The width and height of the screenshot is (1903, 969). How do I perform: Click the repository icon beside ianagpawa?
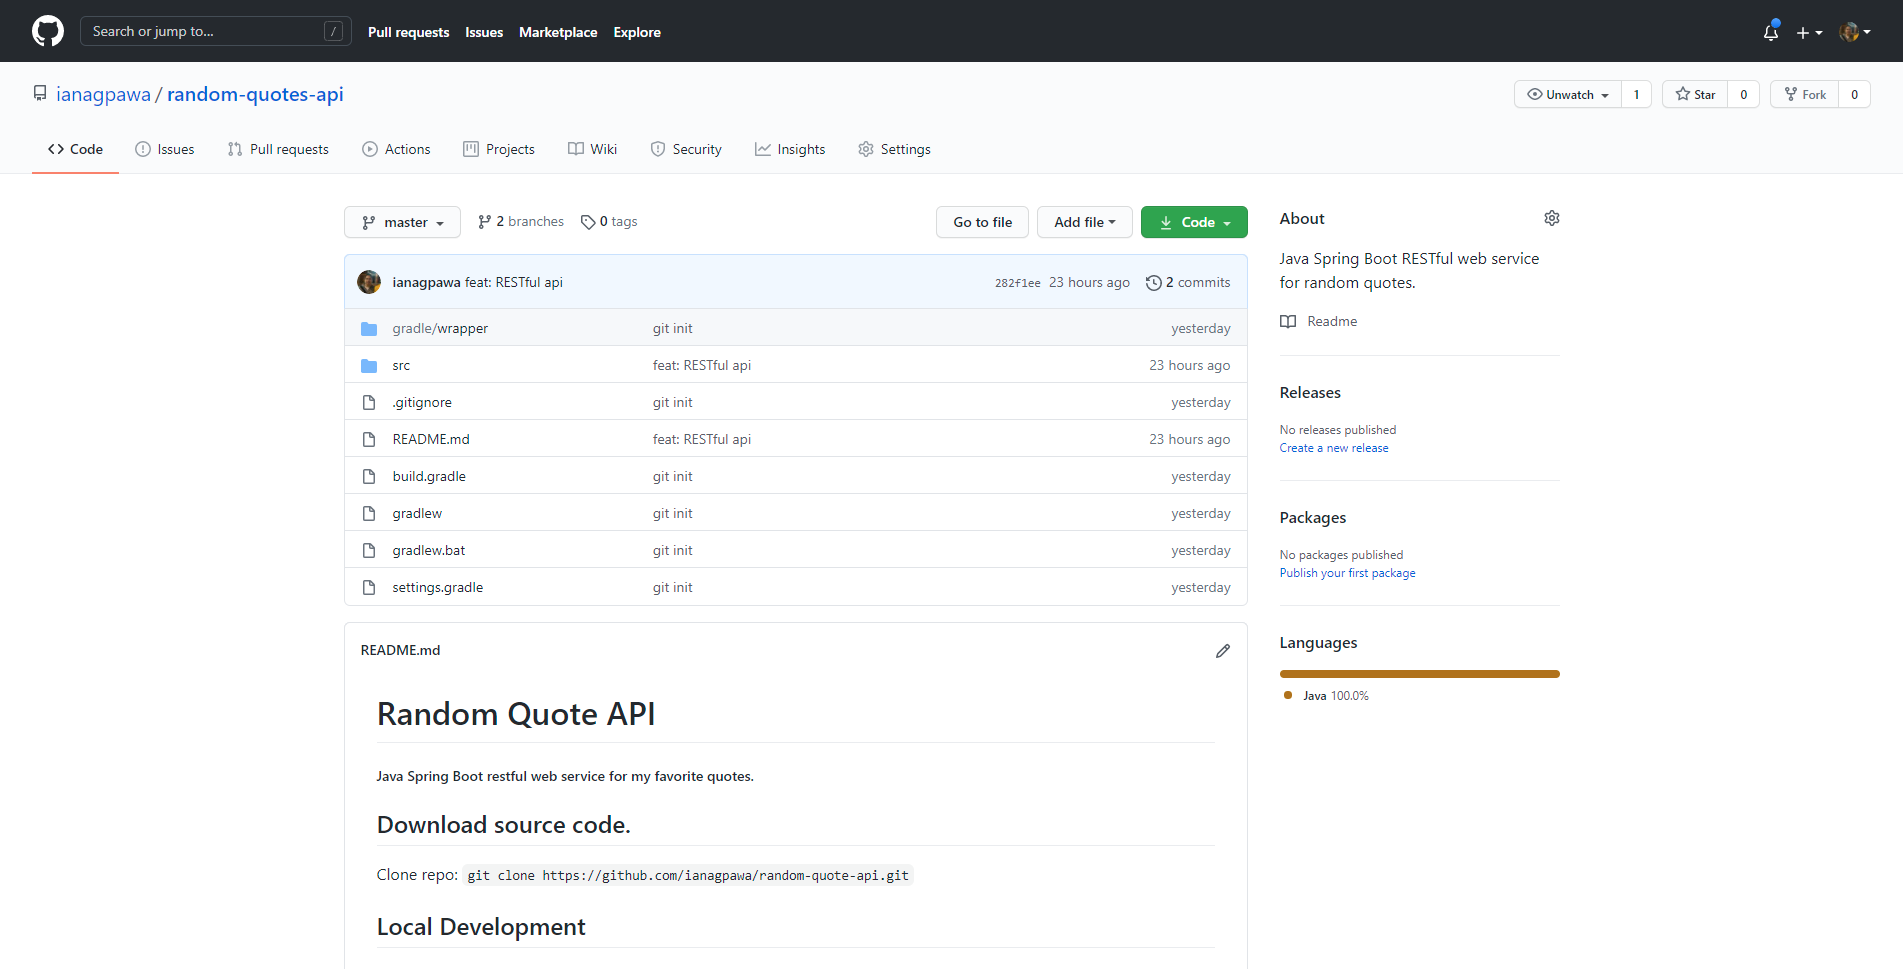pos(40,93)
